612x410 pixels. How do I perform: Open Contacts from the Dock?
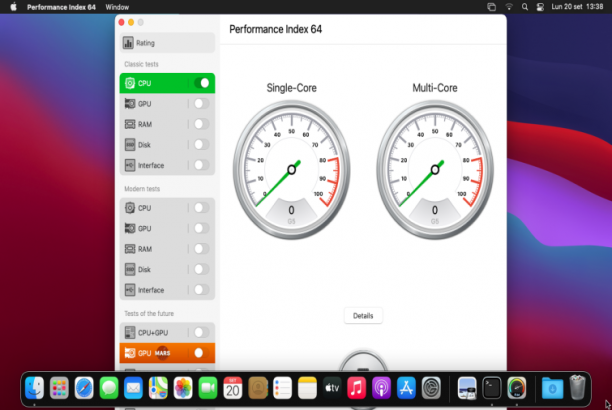click(258, 388)
